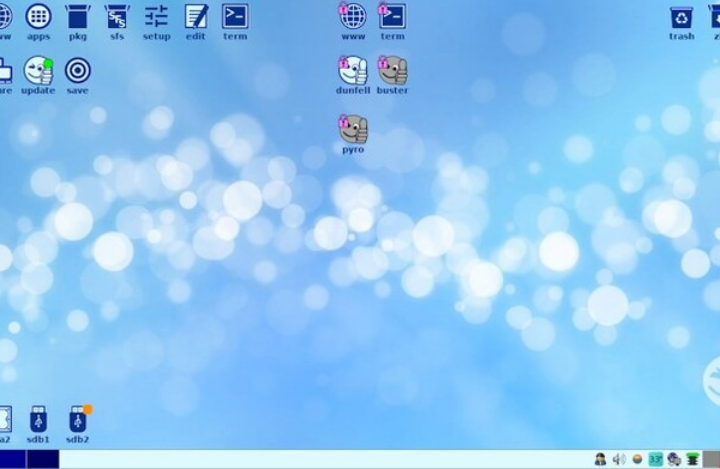Click the temperature 33 tray indicator
The image size is (720, 469).
(x=655, y=459)
